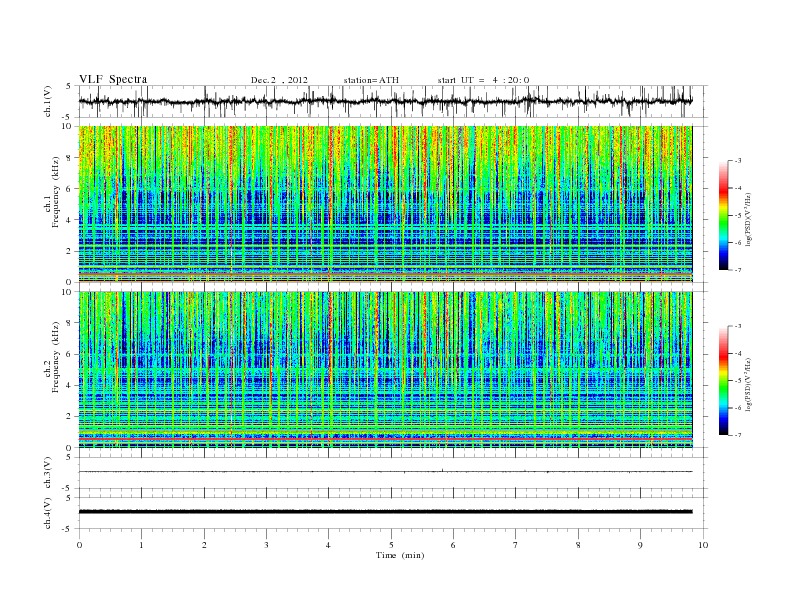This screenshot has width=792, height=612.
Task: Click time axis tick label '3'
Action: (x=266, y=545)
